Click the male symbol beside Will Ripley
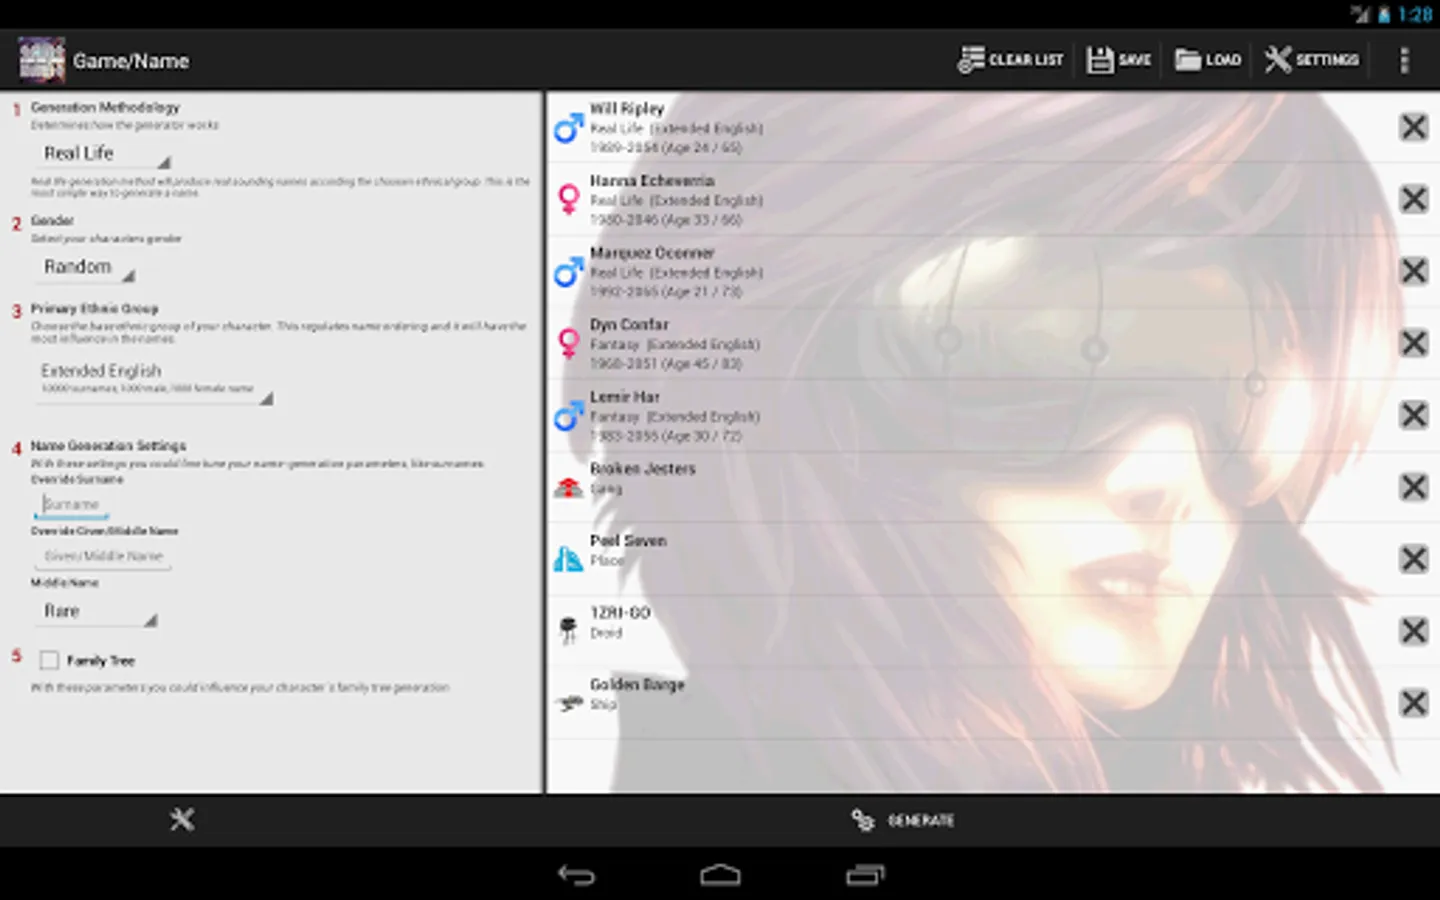The image size is (1440, 900). pyautogui.click(x=569, y=127)
